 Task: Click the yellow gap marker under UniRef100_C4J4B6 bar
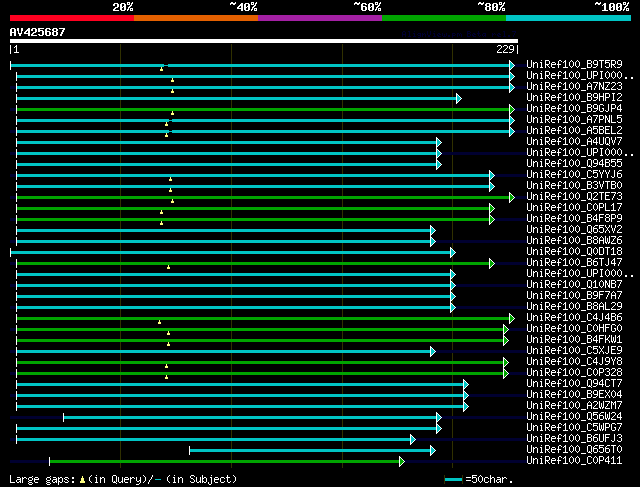point(160,322)
